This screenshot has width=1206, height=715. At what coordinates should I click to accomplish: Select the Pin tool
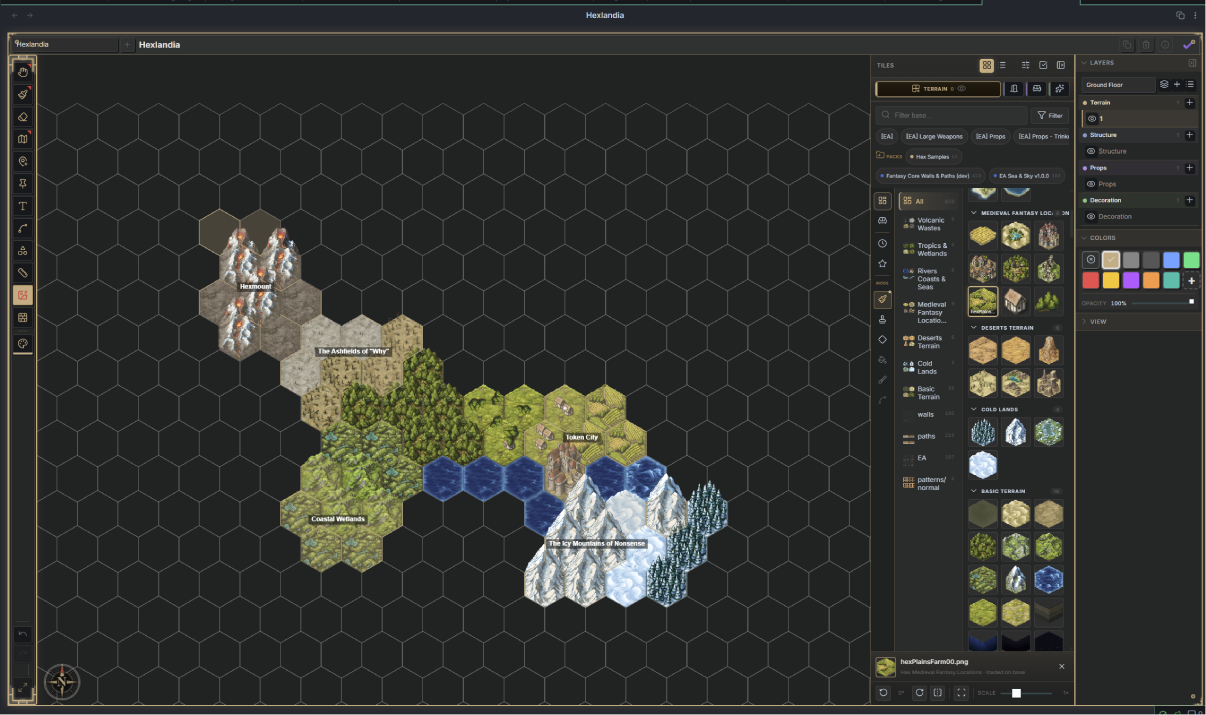23,183
